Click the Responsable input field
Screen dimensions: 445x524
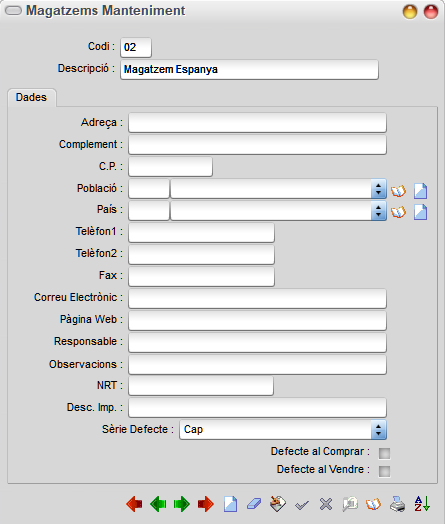coord(258,343)
